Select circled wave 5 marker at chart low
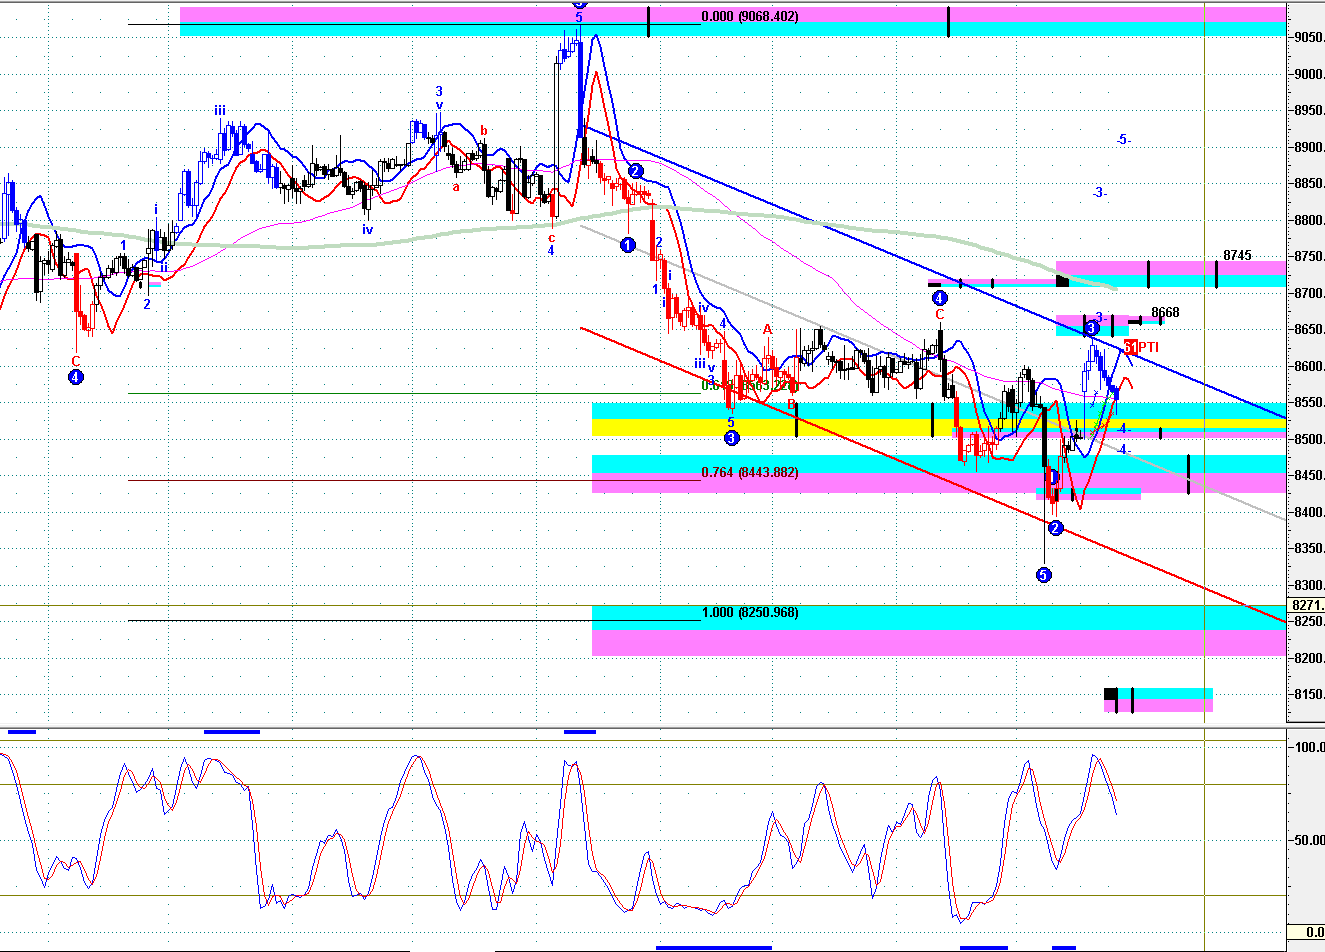The image size is (1325, 952). pyautogui.click(x=1044, y=575)
